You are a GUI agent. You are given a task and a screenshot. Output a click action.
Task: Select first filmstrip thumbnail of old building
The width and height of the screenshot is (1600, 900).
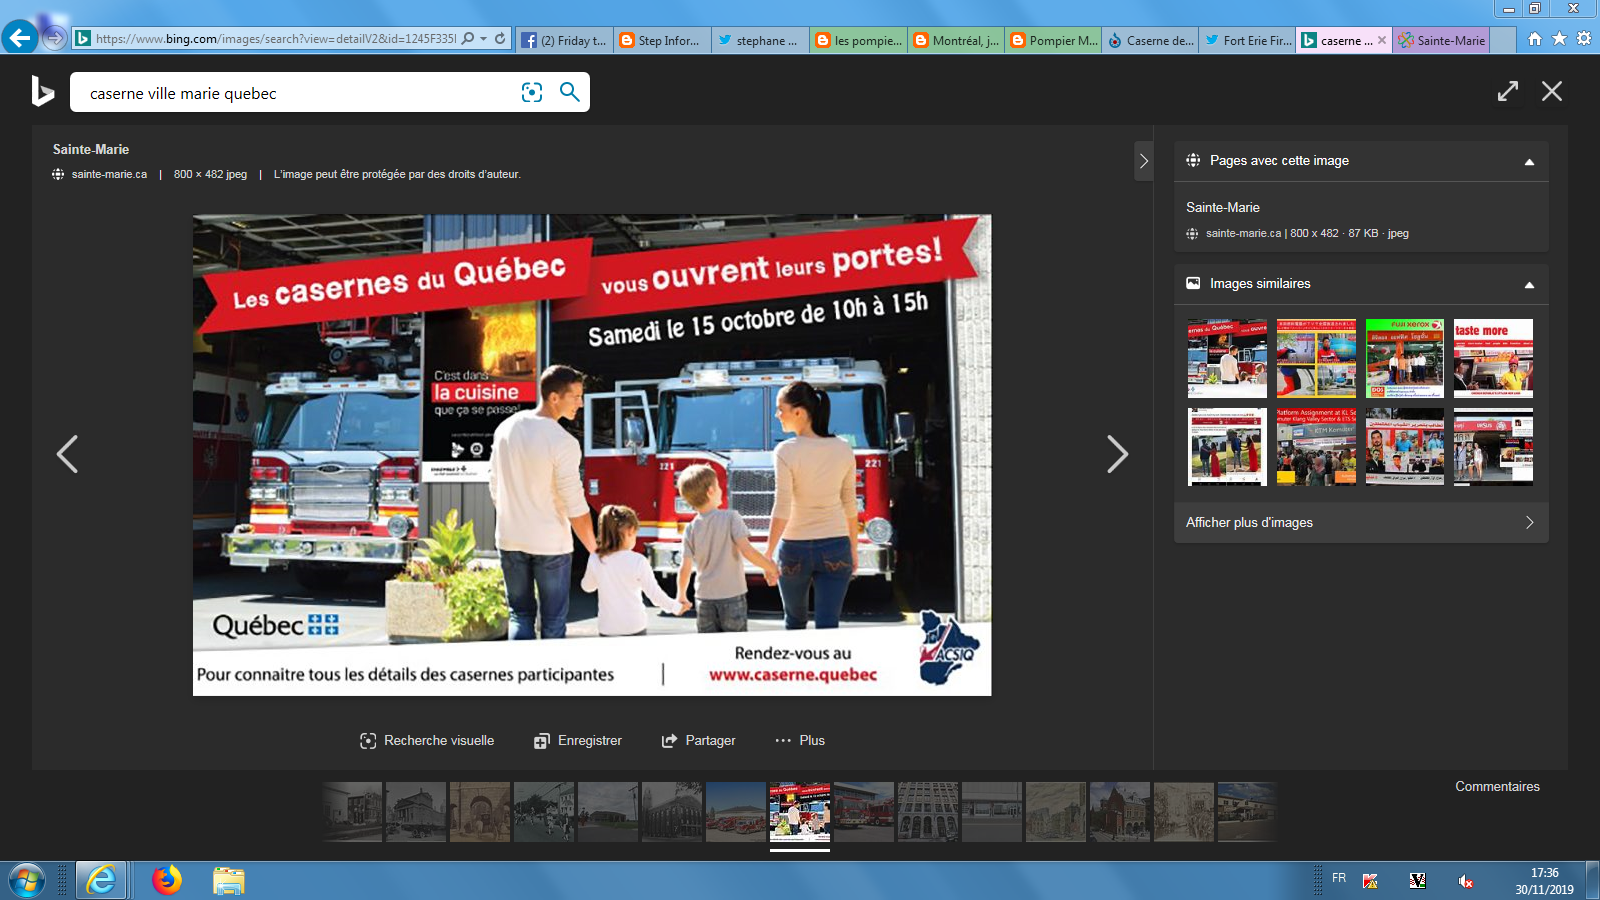pyautogui.click(x=352, y=811)
